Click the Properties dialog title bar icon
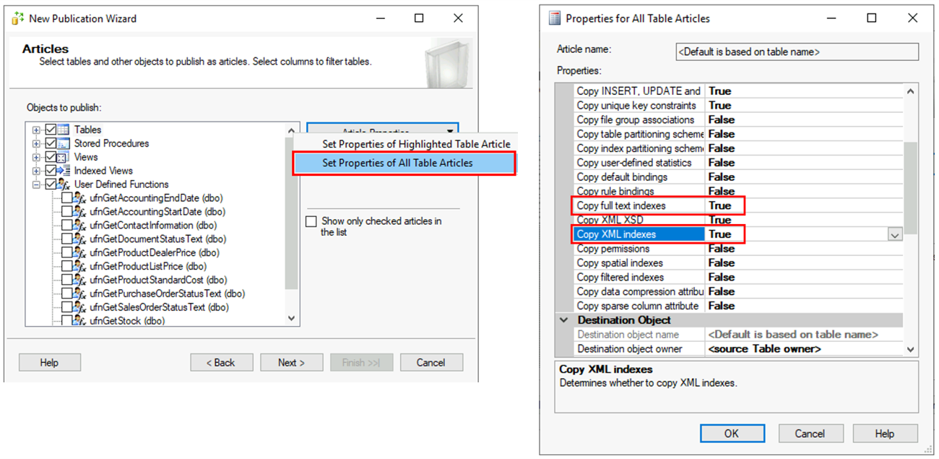This screenshot has height=459, width=939. 555,19
